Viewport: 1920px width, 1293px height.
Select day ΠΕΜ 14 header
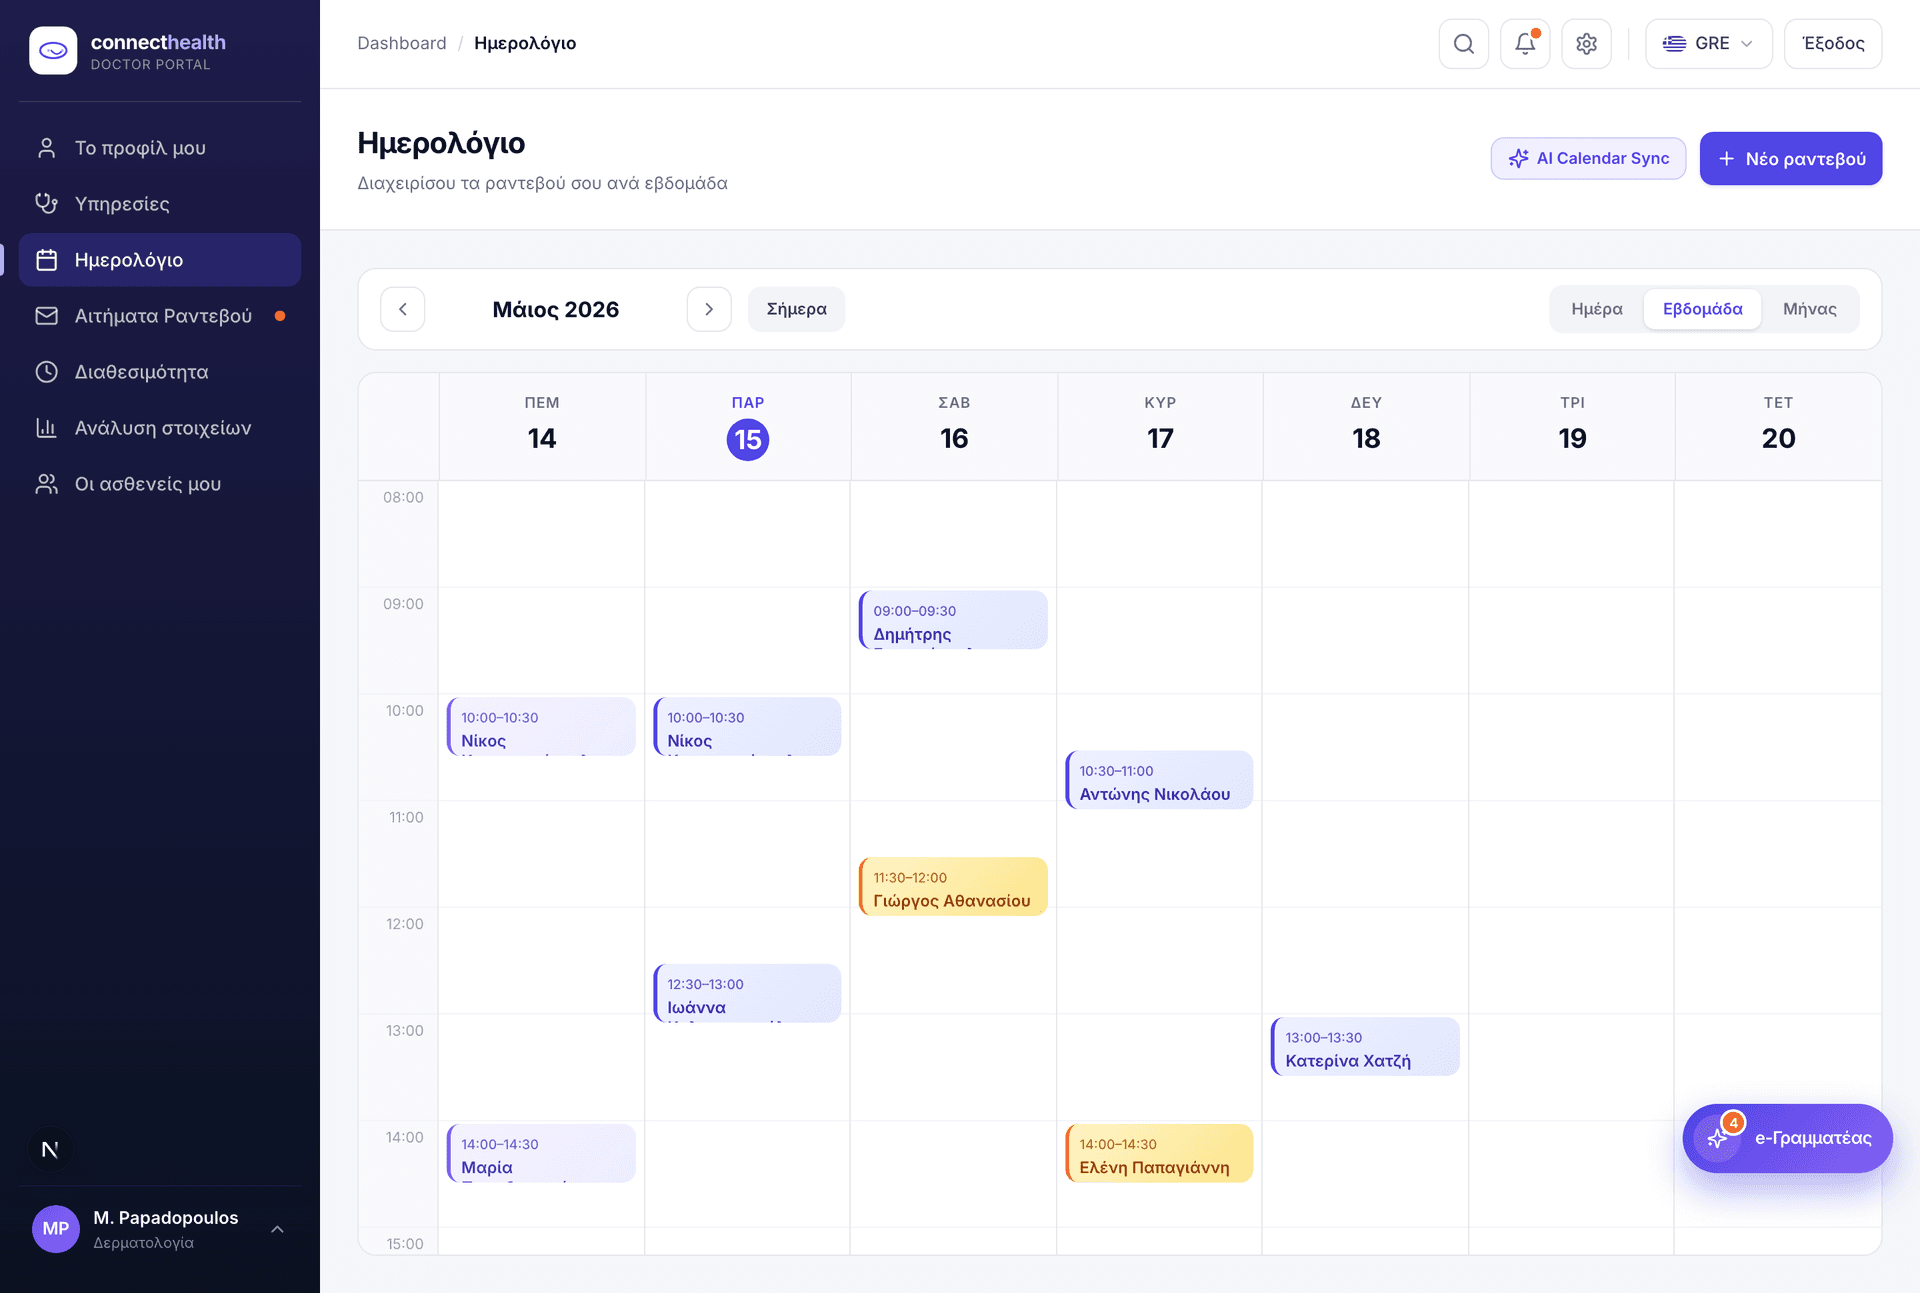click(x=542, y=427)
